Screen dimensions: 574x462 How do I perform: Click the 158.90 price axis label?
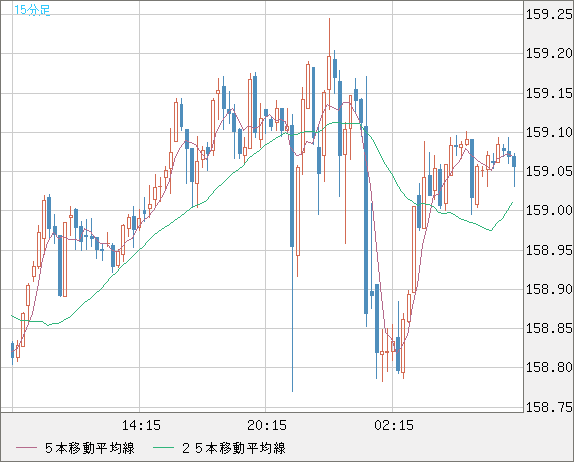(549, 290)
